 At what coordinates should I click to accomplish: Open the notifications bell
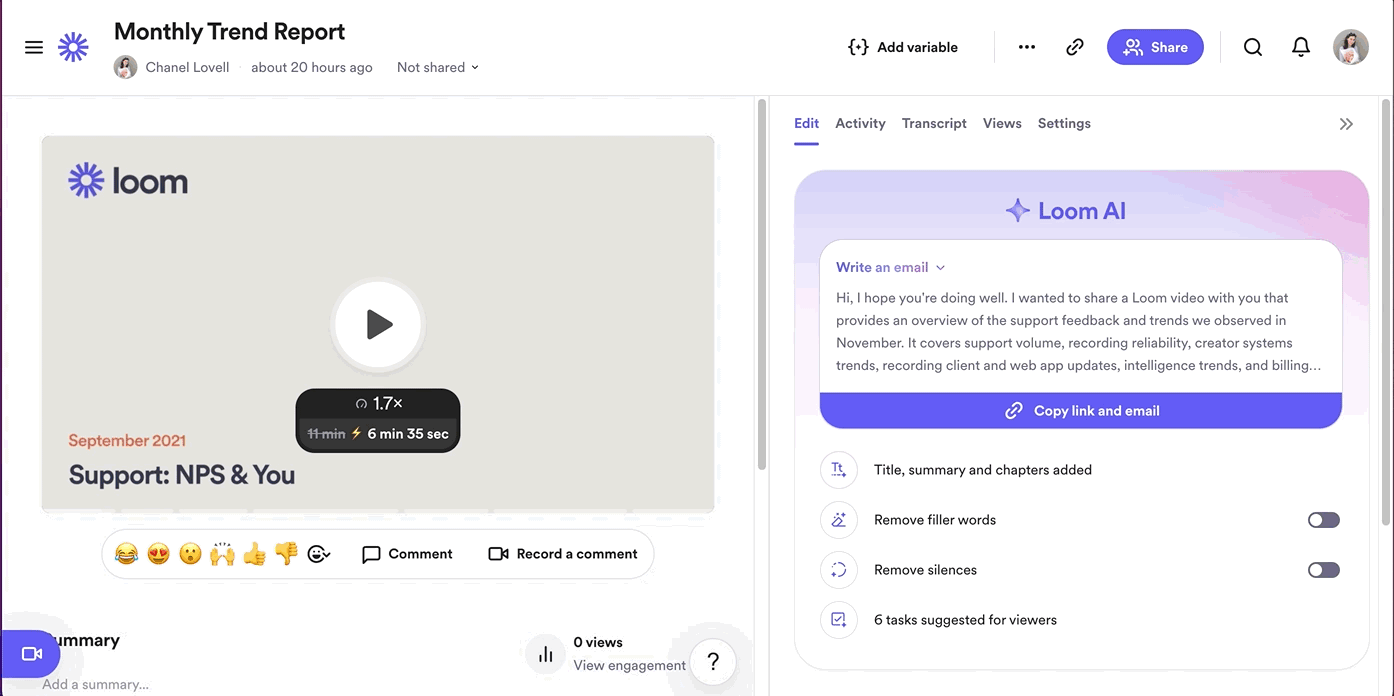click(x=1300, y=47)
